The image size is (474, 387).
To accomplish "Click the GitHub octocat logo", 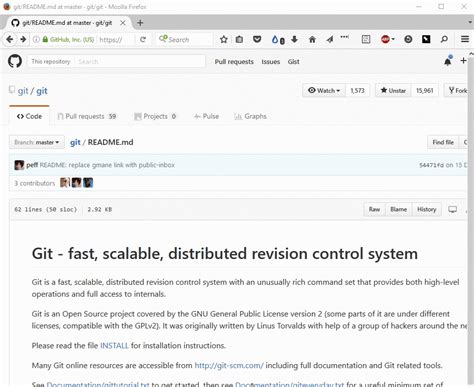I will 15,61.
